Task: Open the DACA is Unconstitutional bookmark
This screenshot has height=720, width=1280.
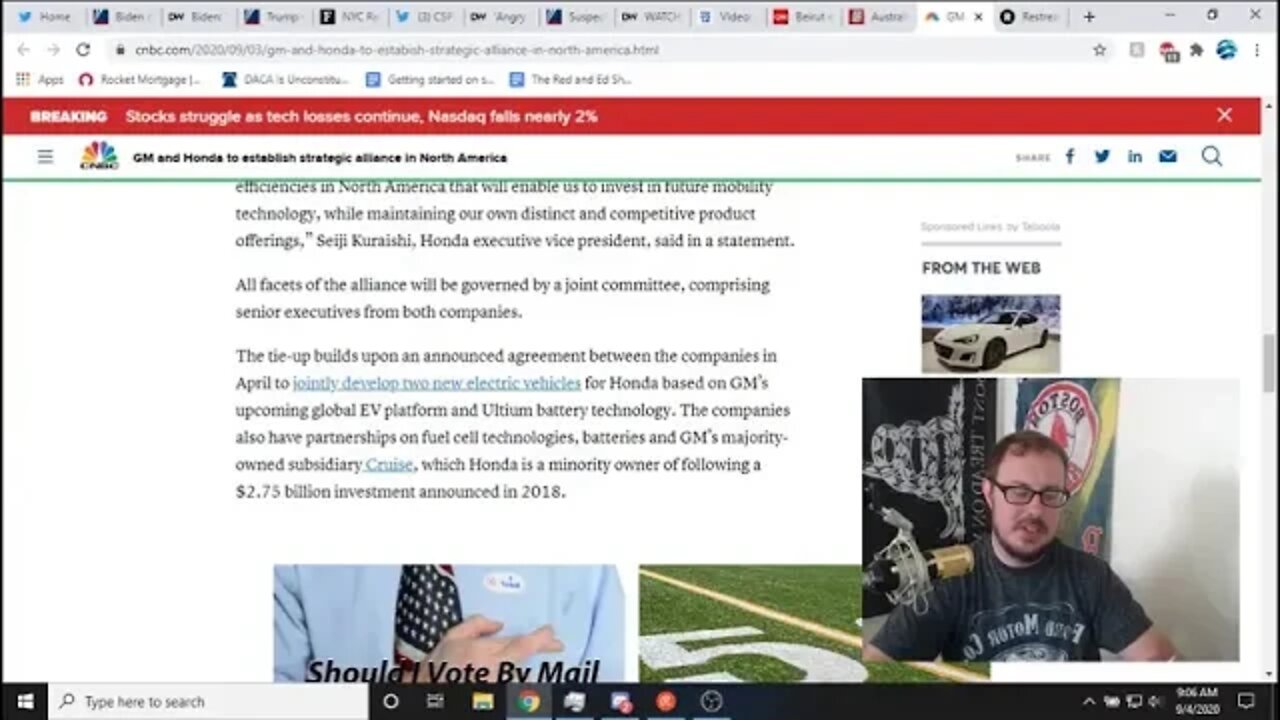Action: [x=286, y=79]
